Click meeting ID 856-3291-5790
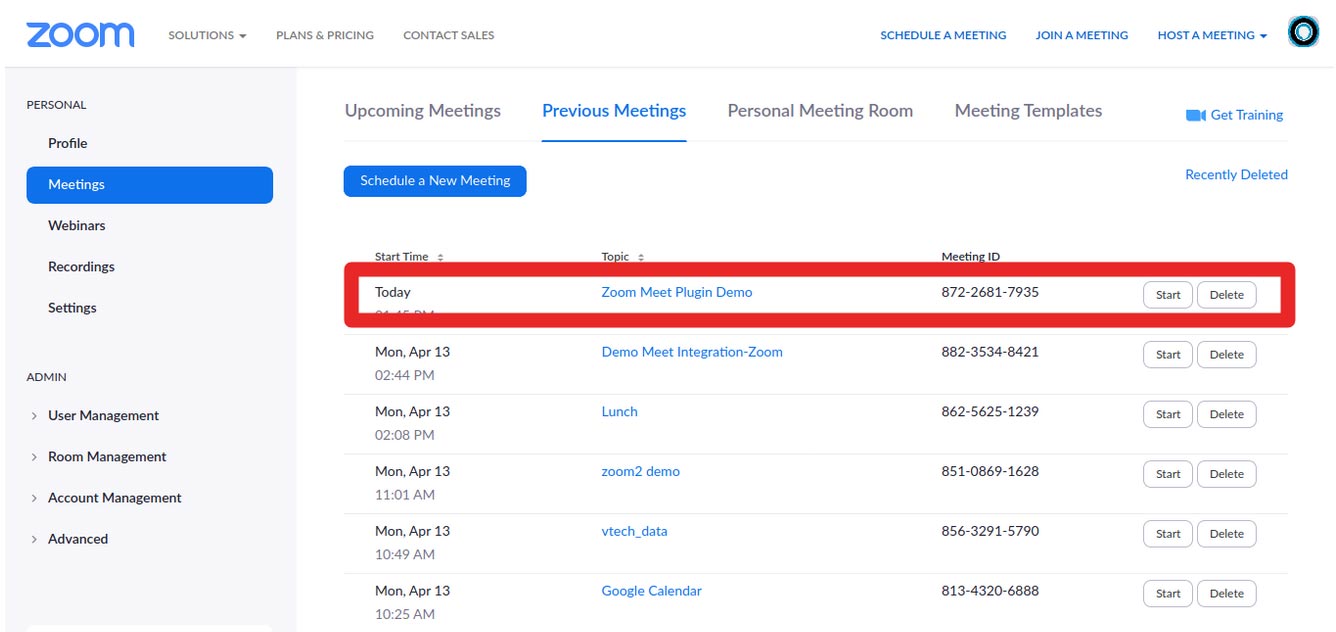1336x632 pixels. pos(990,531)
